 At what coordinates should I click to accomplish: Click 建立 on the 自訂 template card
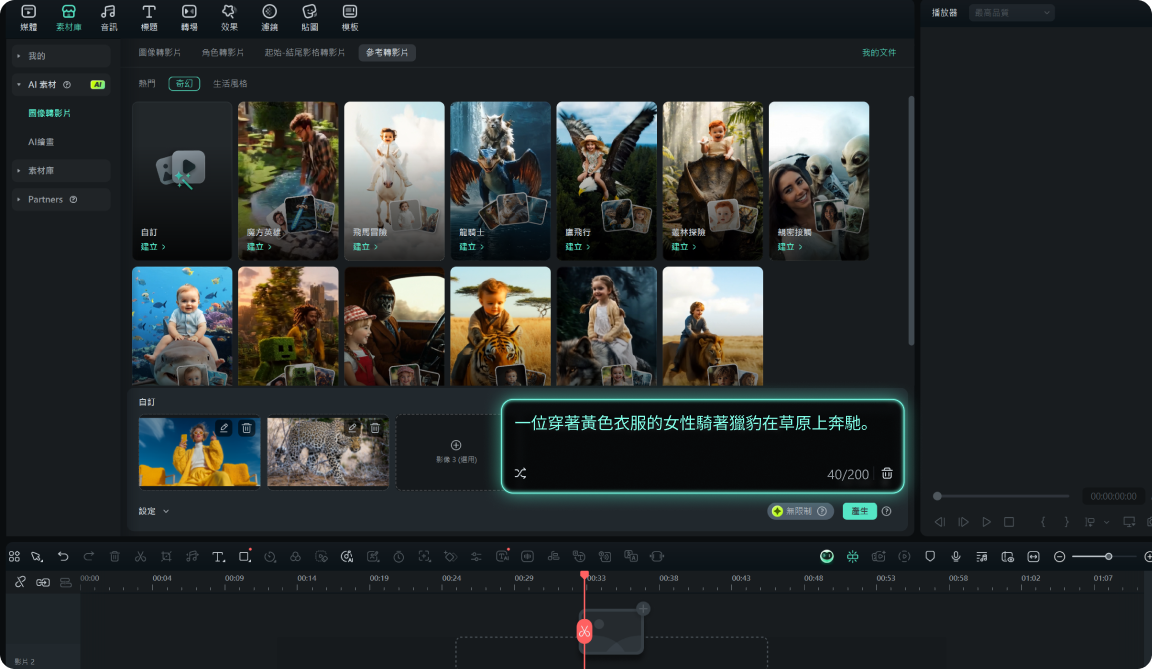(x=153, y=247)
